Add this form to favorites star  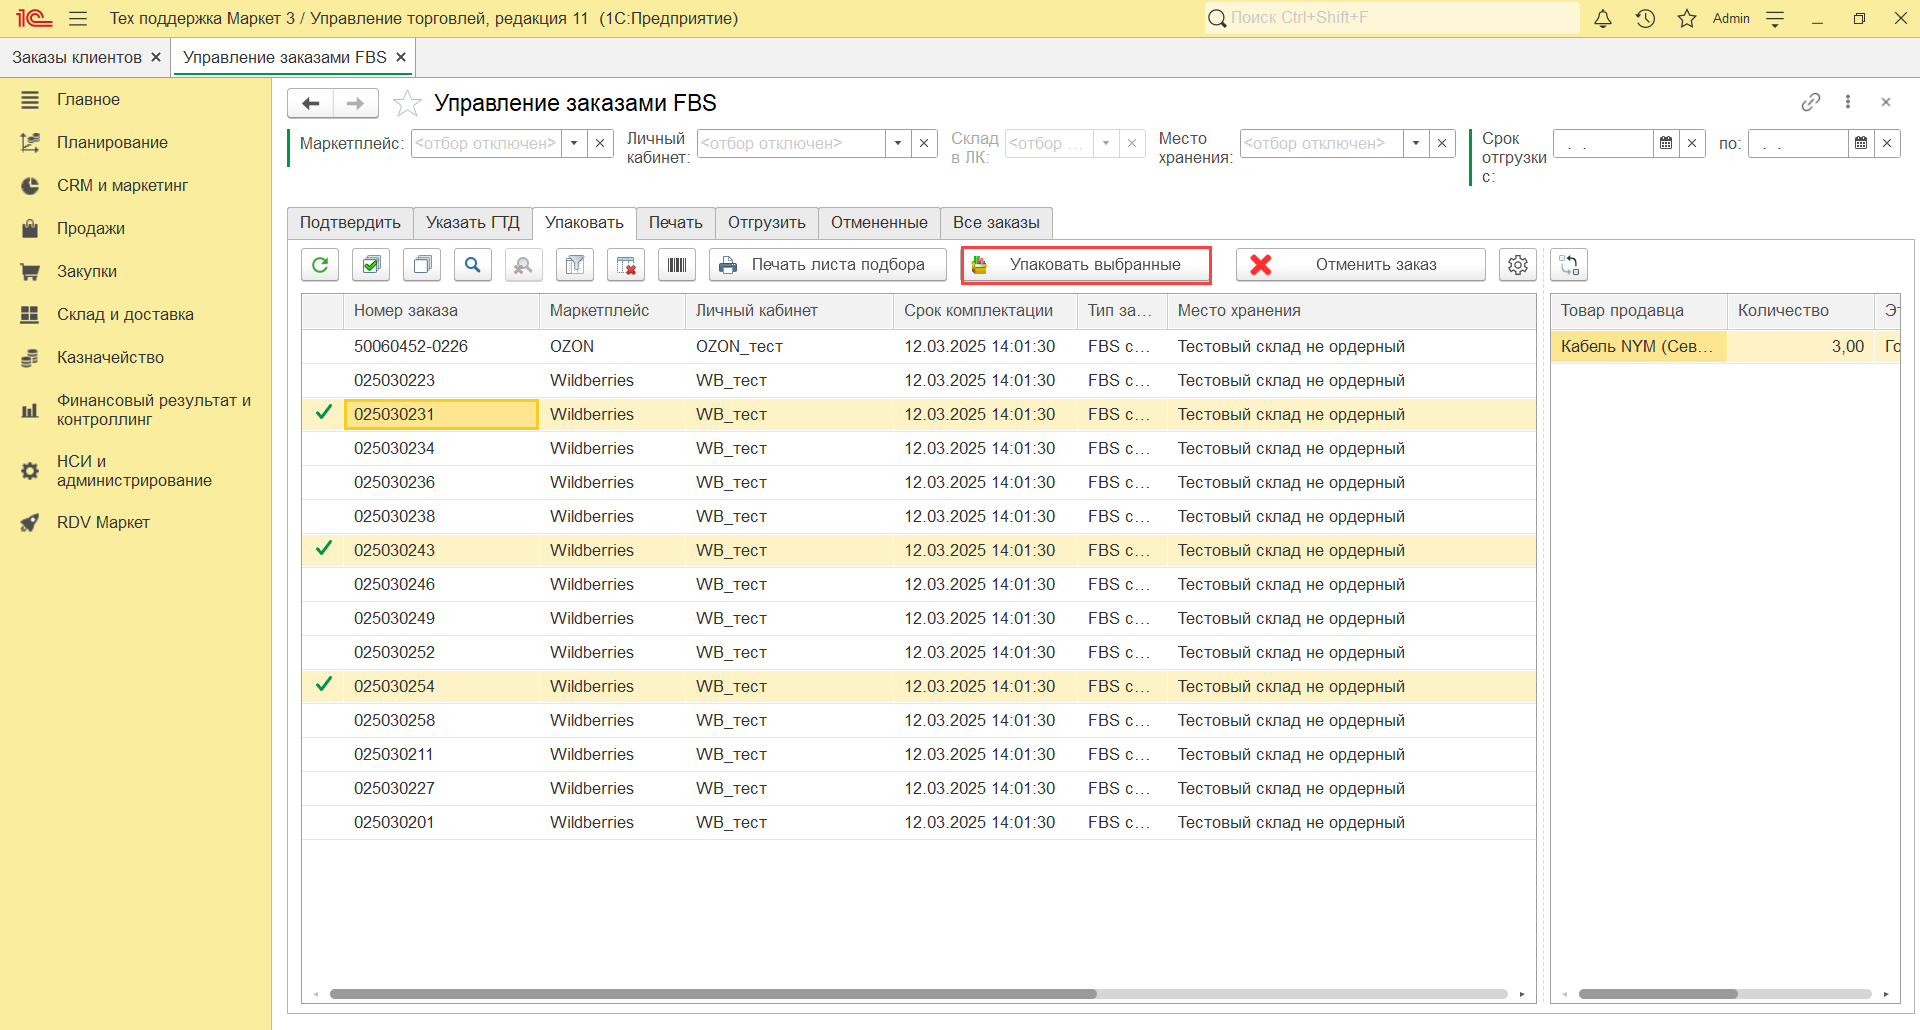coord(407,103)
